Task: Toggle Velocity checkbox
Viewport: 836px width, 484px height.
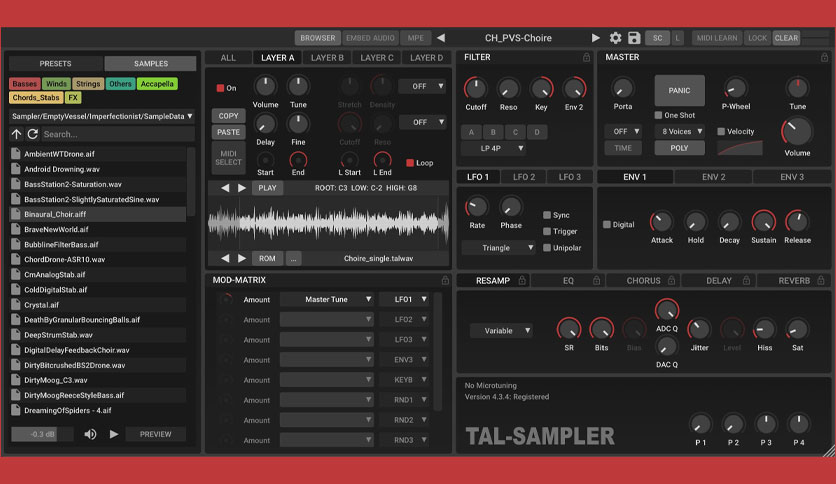Action: [x=721, y=131]
